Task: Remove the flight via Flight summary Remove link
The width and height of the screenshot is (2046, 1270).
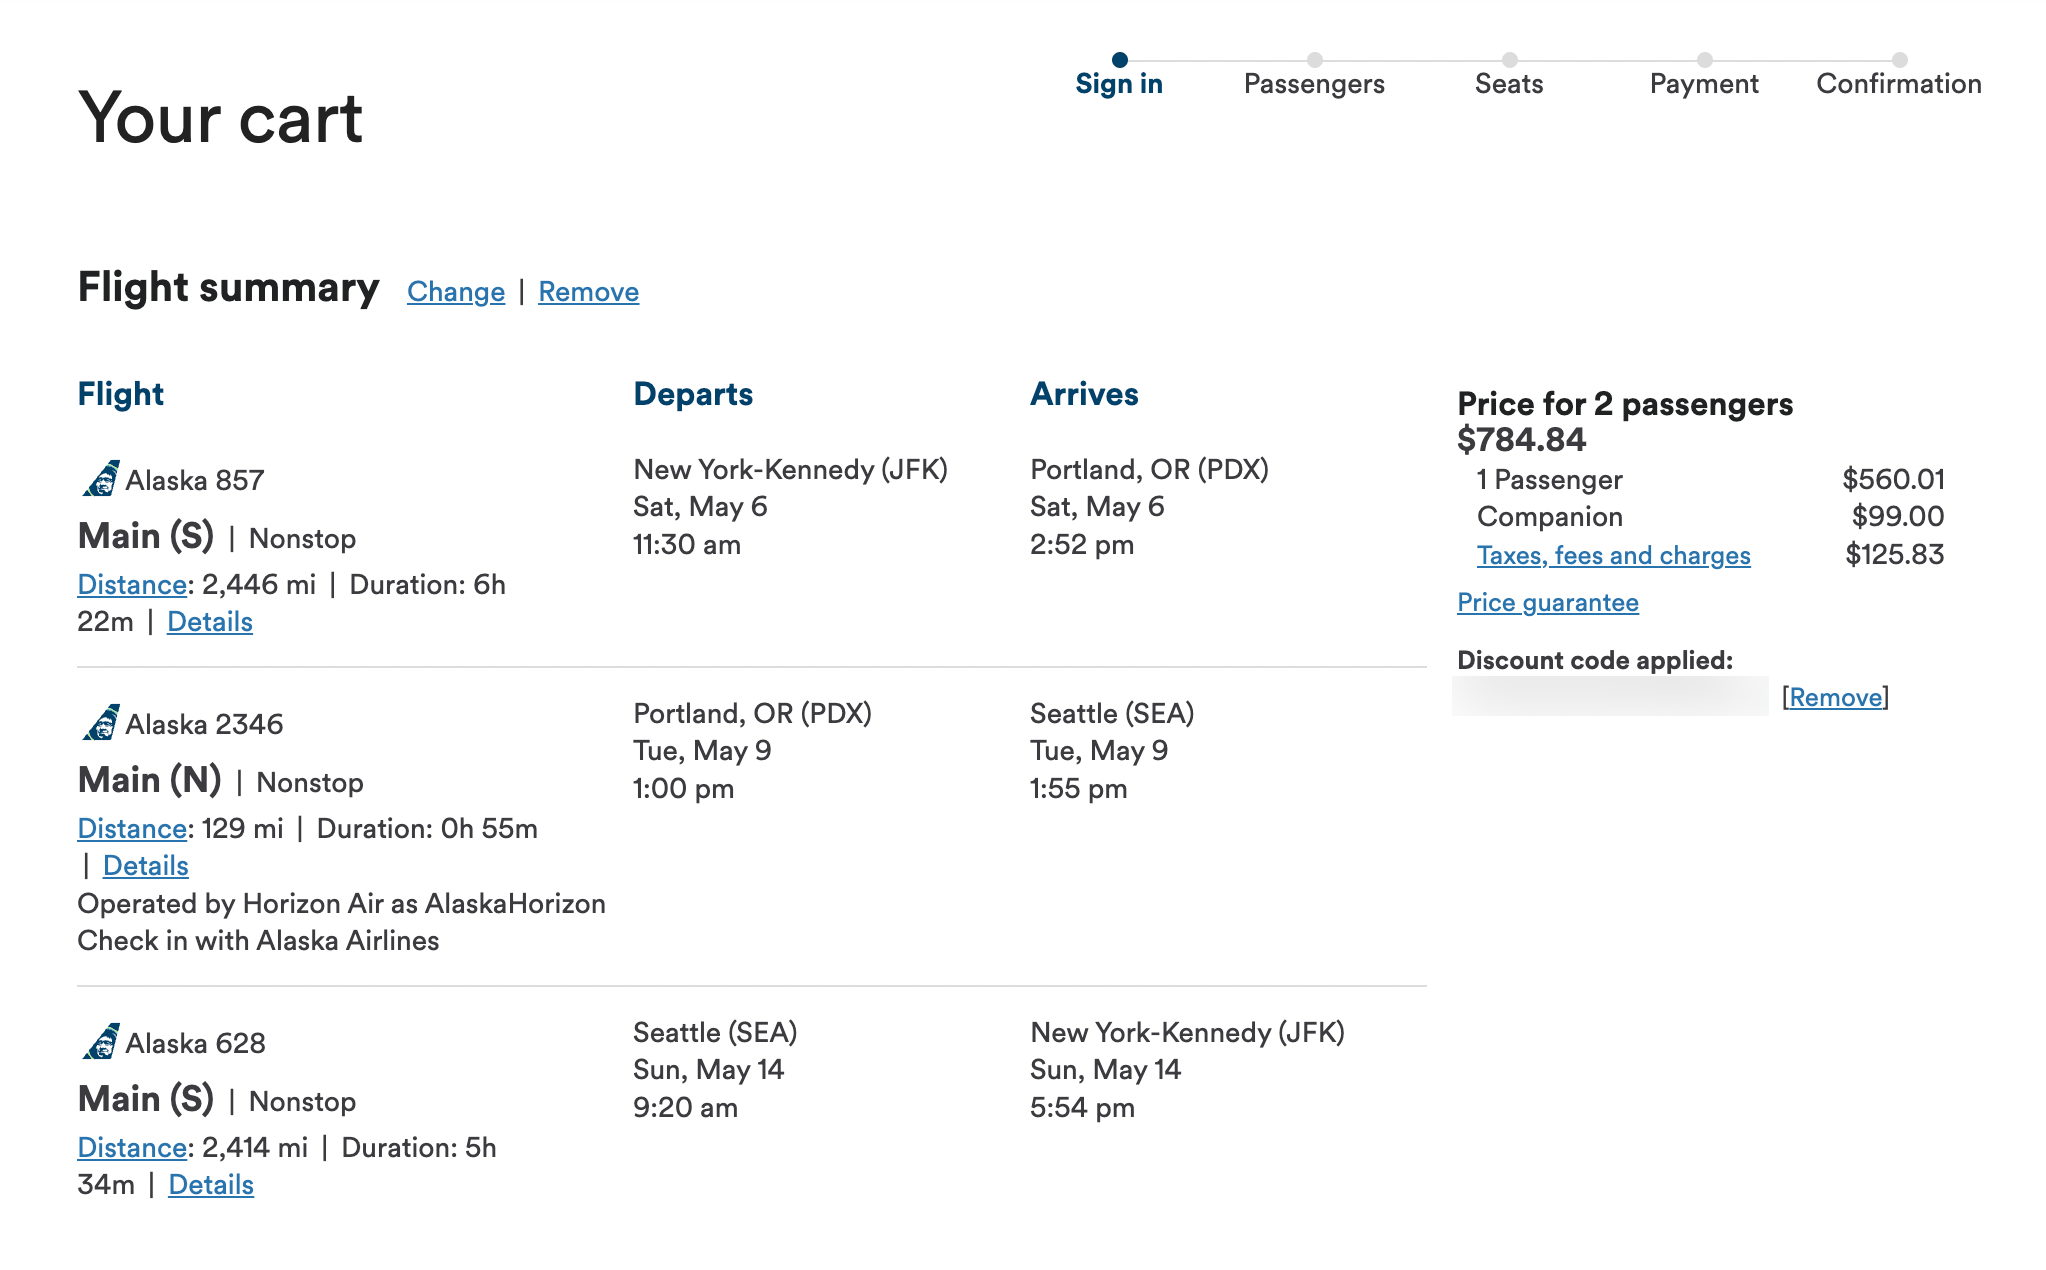Action: (588, 292)
